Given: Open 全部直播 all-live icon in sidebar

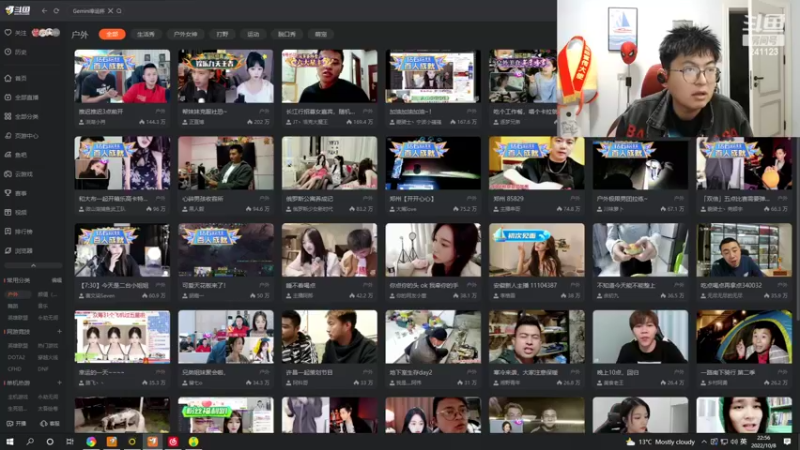Looking at the screenshot, I should (x=8, y=97).
